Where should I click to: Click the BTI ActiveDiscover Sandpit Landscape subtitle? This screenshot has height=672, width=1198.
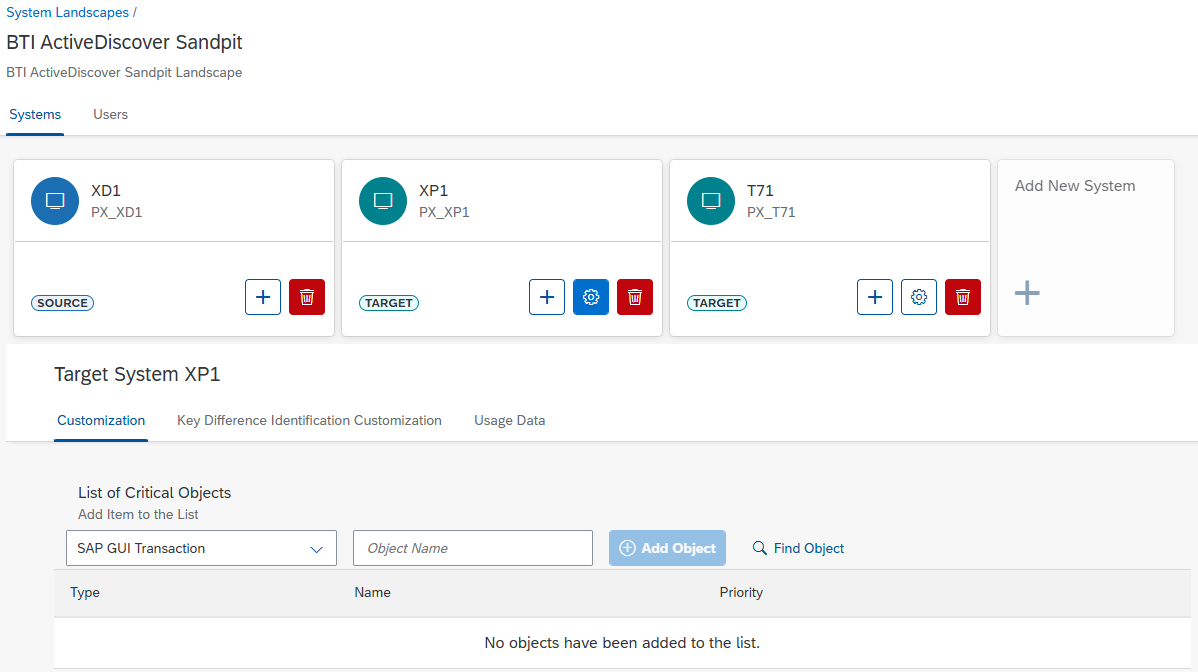(x=124, y=73)
